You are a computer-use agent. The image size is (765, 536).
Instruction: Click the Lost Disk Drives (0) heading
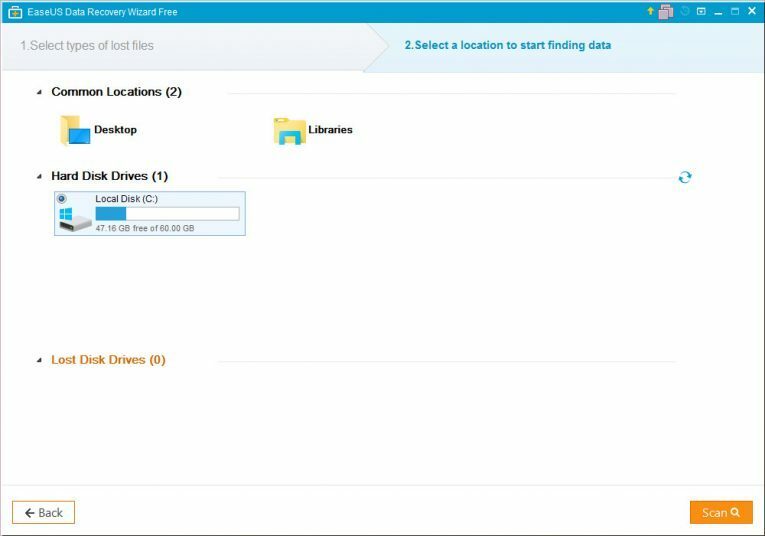point(108,360)
